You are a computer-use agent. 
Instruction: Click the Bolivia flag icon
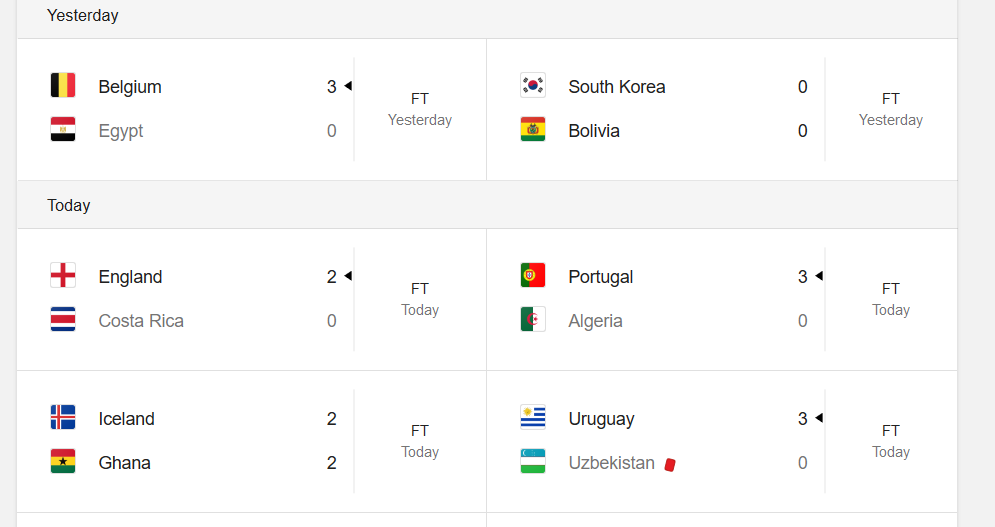(533, 129)
